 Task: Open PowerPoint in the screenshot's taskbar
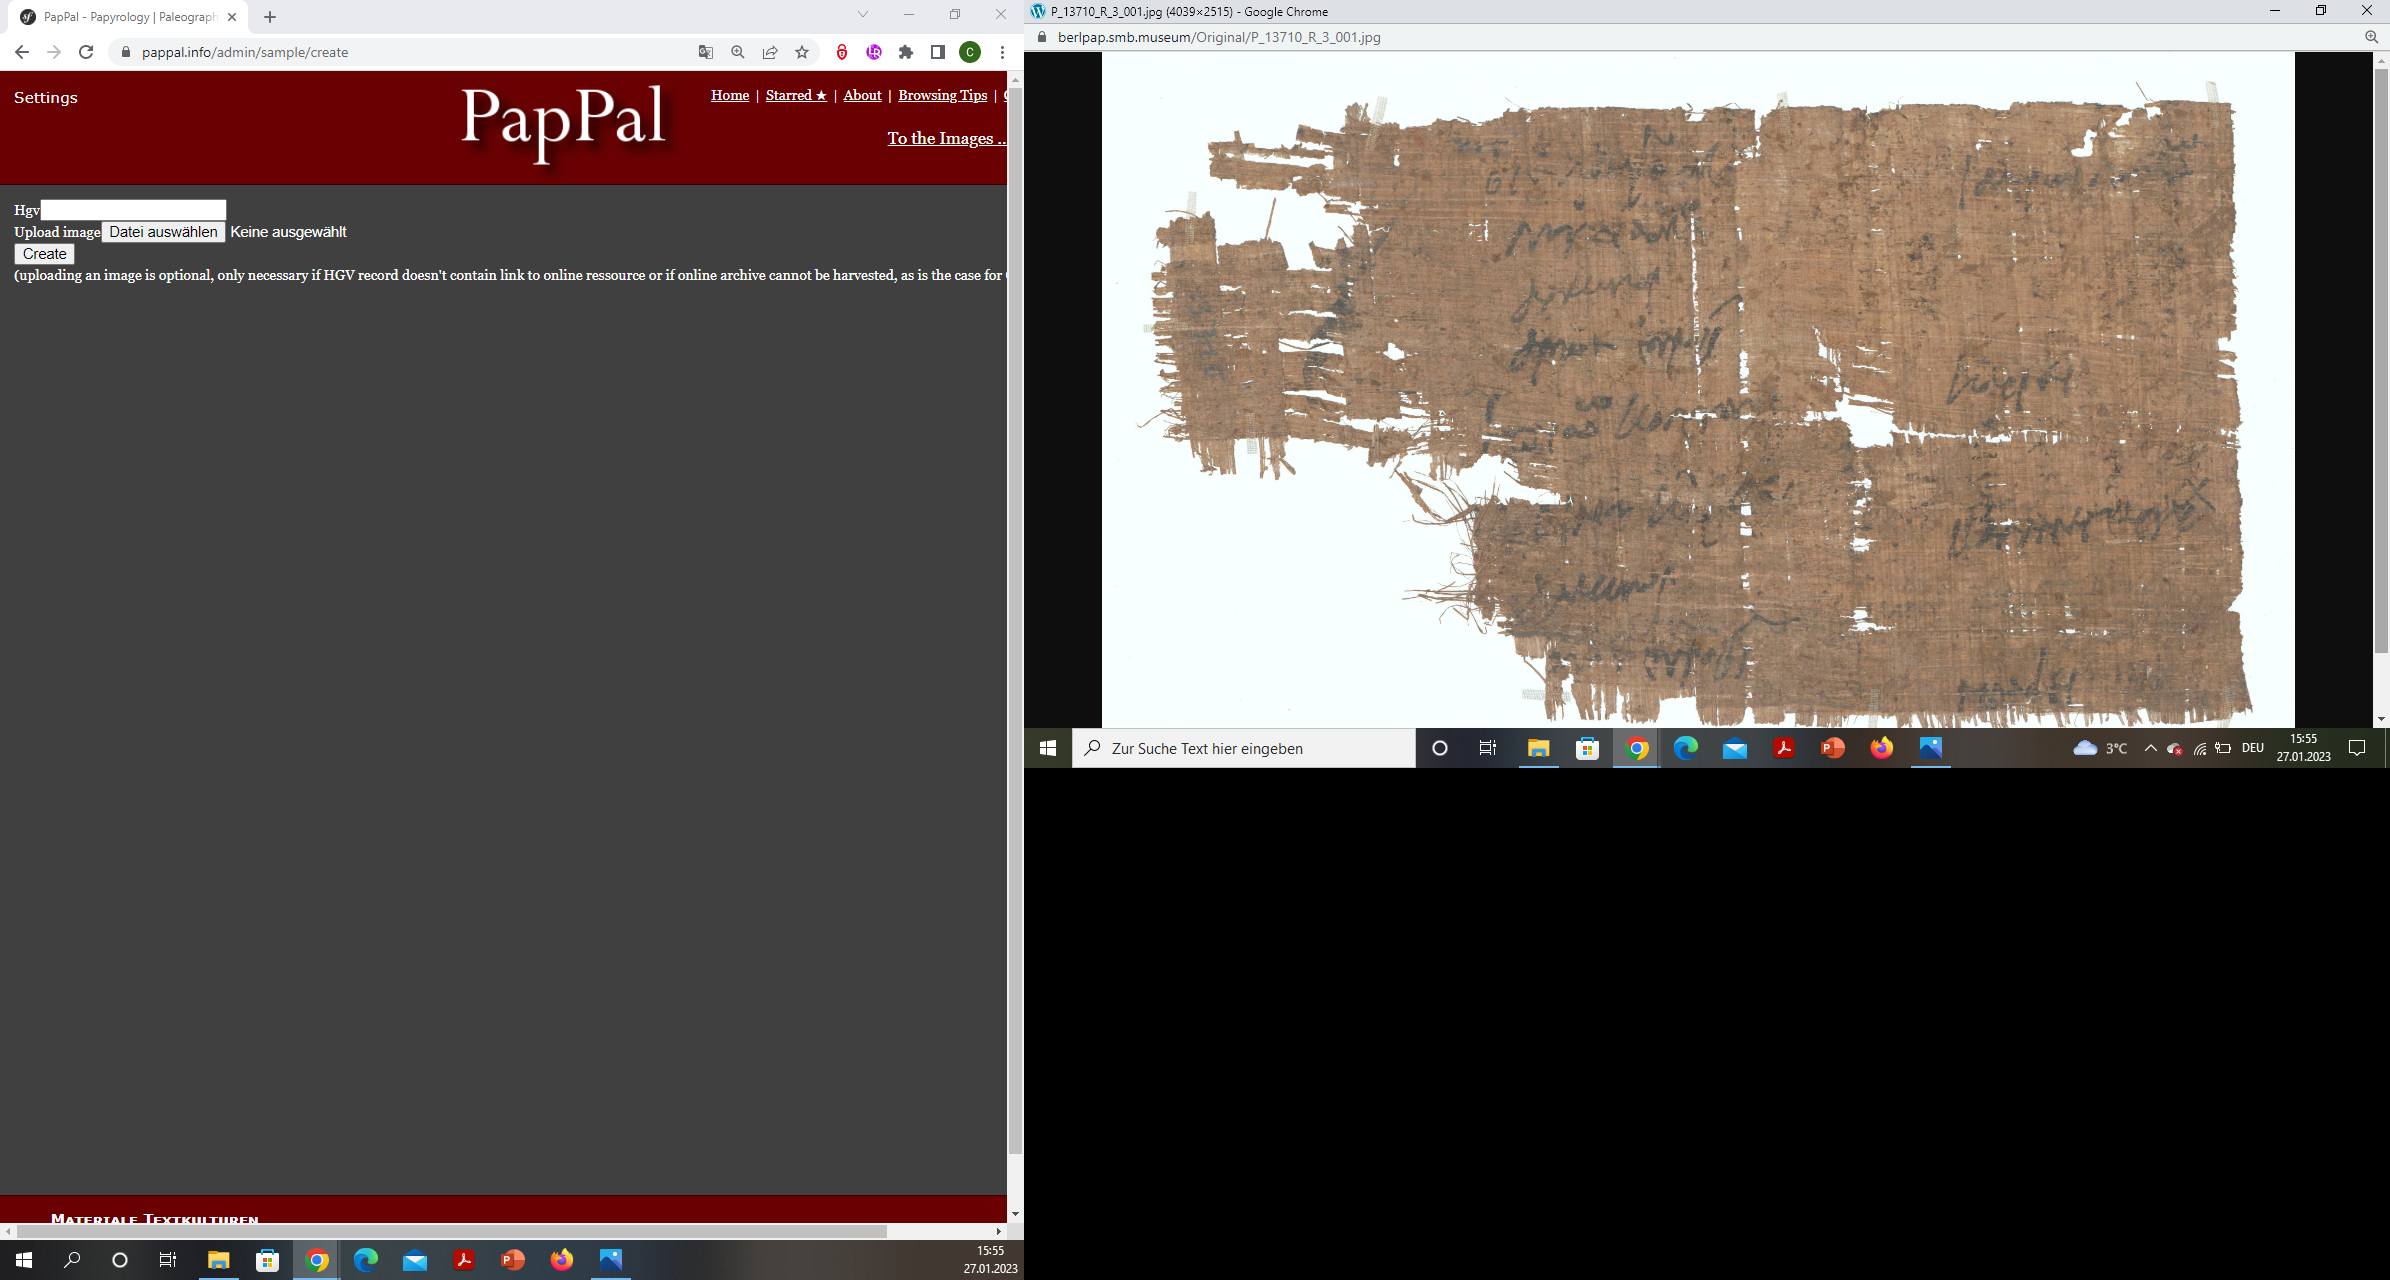coord(1832,748)
